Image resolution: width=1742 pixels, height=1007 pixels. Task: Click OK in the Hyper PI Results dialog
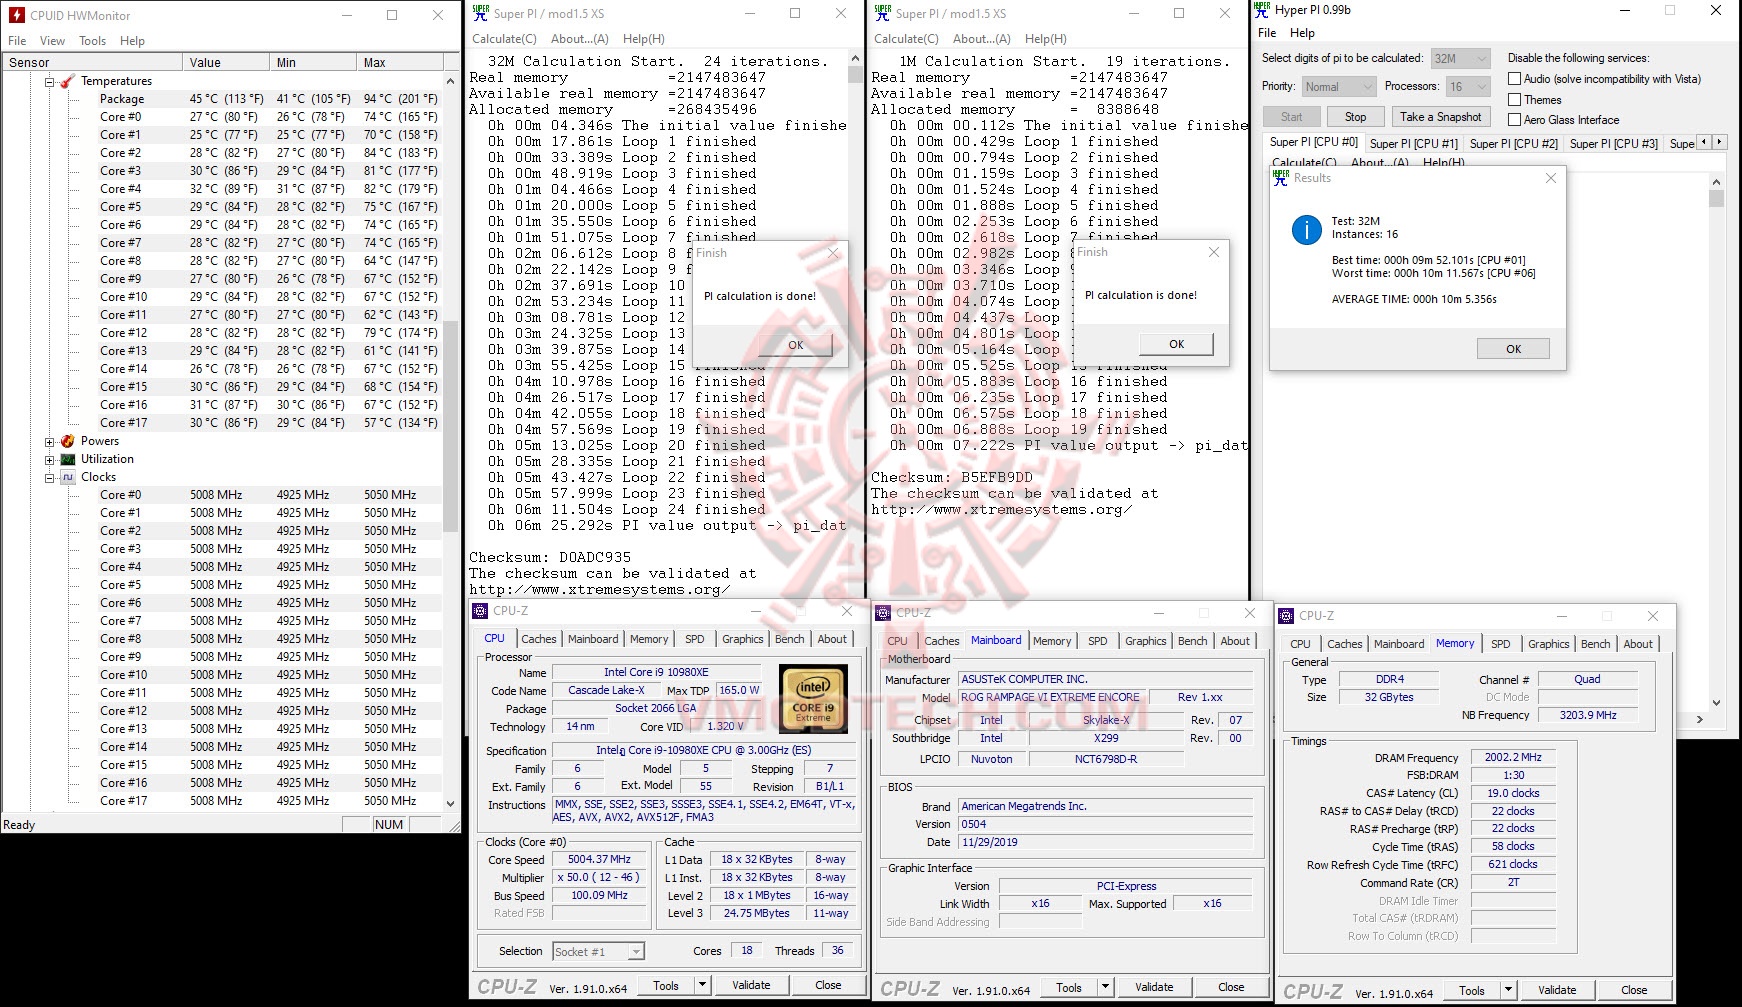[1513, 349]
